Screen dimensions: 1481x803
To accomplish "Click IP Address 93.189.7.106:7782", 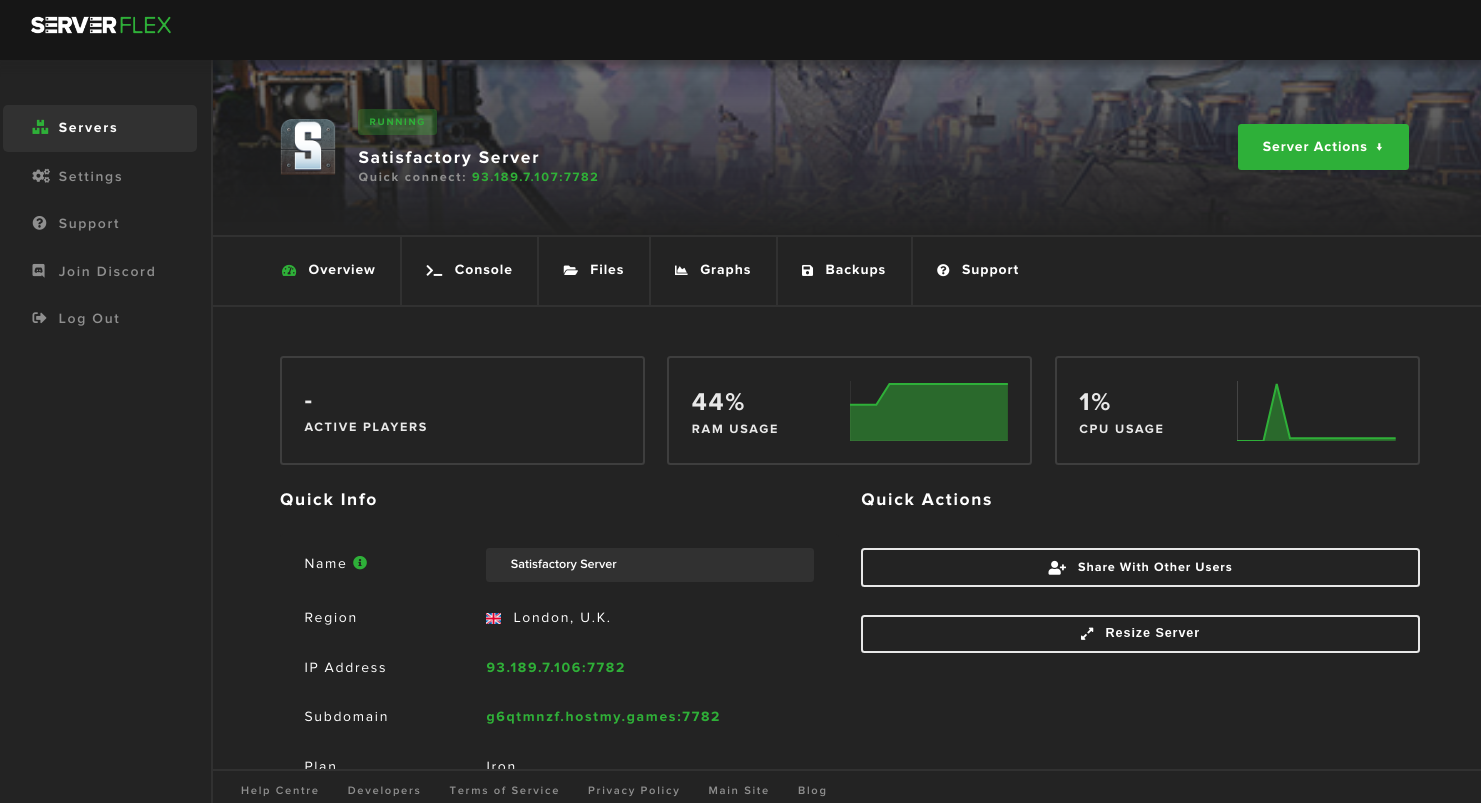I will [x=555, y=668].
